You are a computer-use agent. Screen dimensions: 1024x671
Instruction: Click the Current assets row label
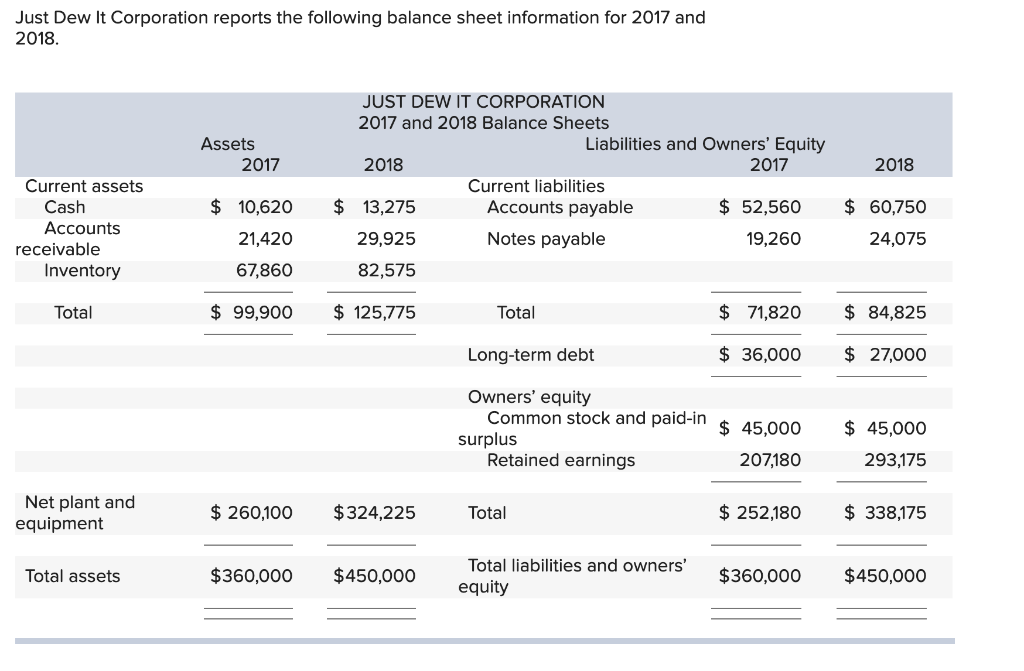84,186
